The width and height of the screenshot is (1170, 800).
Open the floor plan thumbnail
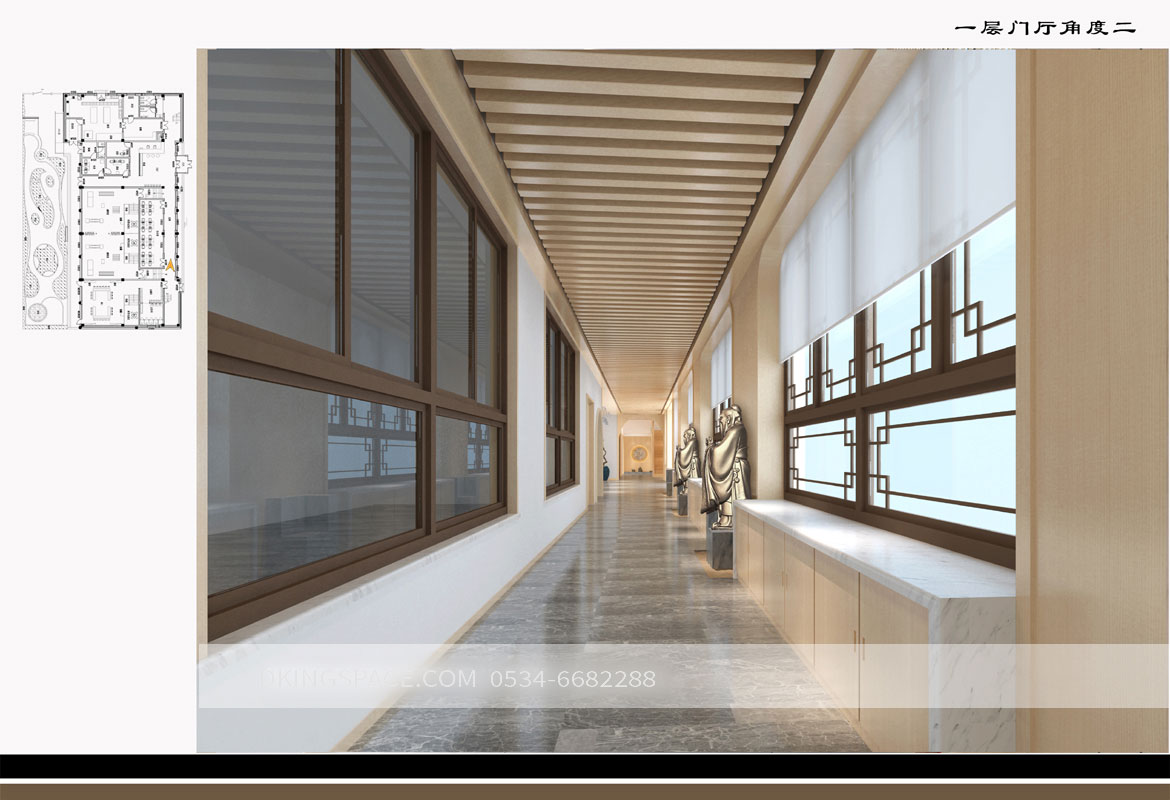[x=103, y=210]
